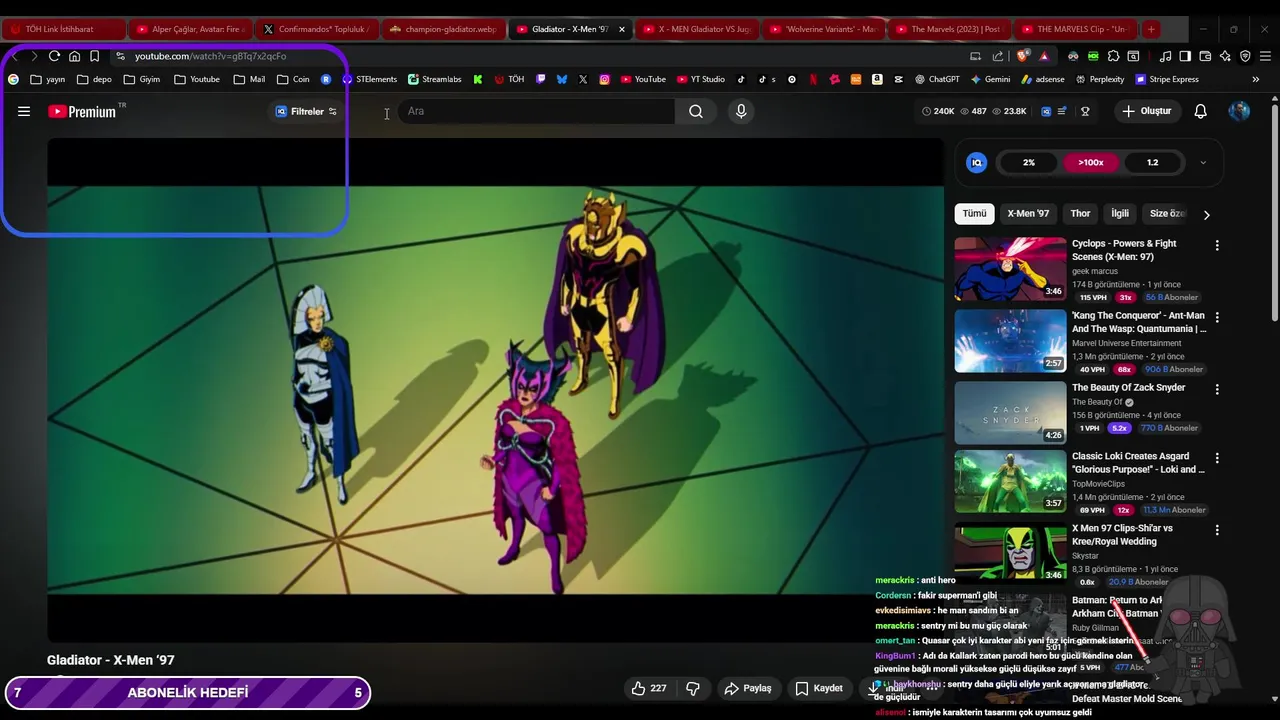Click the Oluştur create button

tap(1146, 111)
